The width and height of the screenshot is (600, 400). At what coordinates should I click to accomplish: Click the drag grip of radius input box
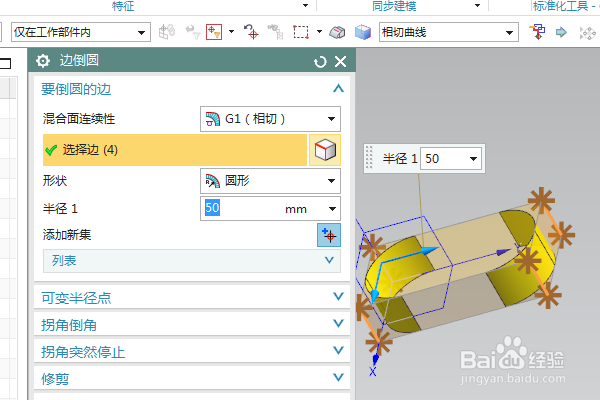pyautogui.click(x=369, y=158)
